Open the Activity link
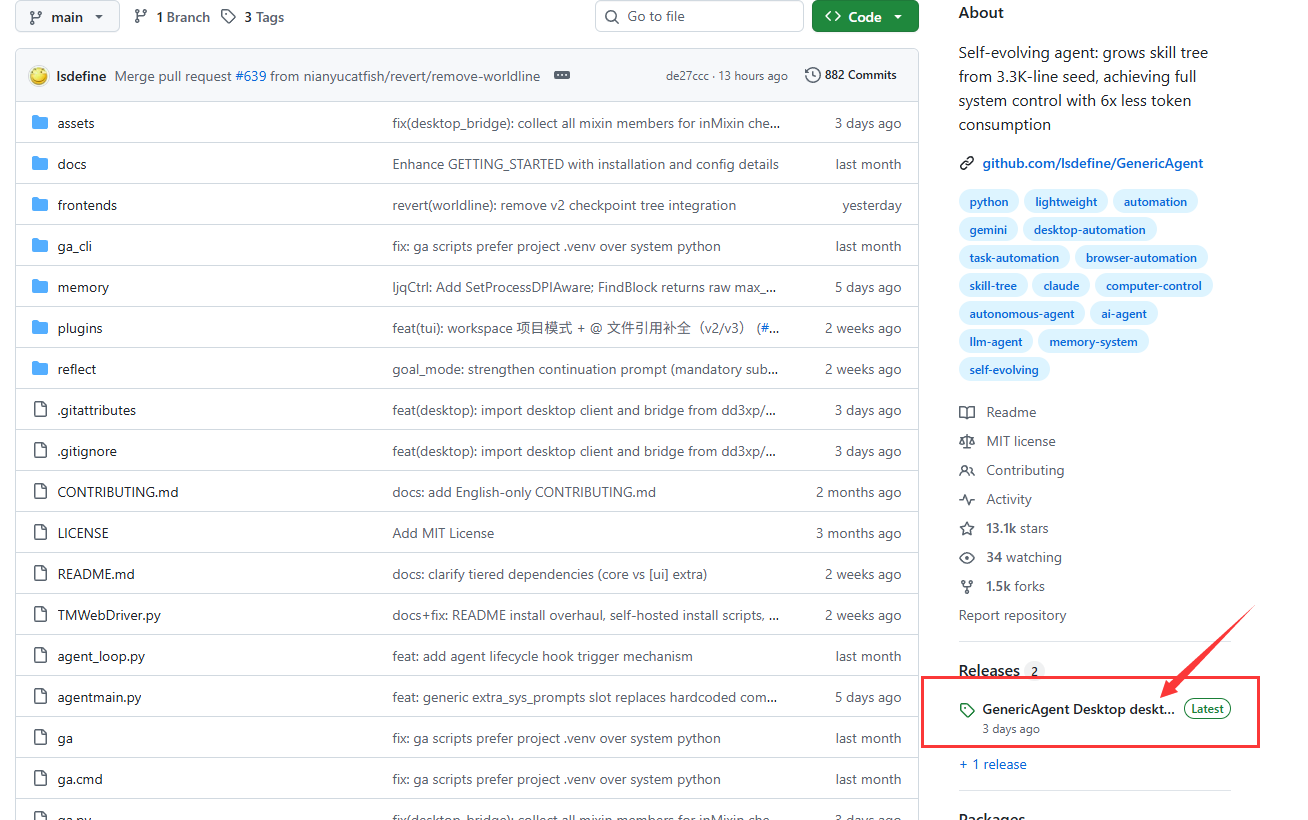 [x=995, y=499]
